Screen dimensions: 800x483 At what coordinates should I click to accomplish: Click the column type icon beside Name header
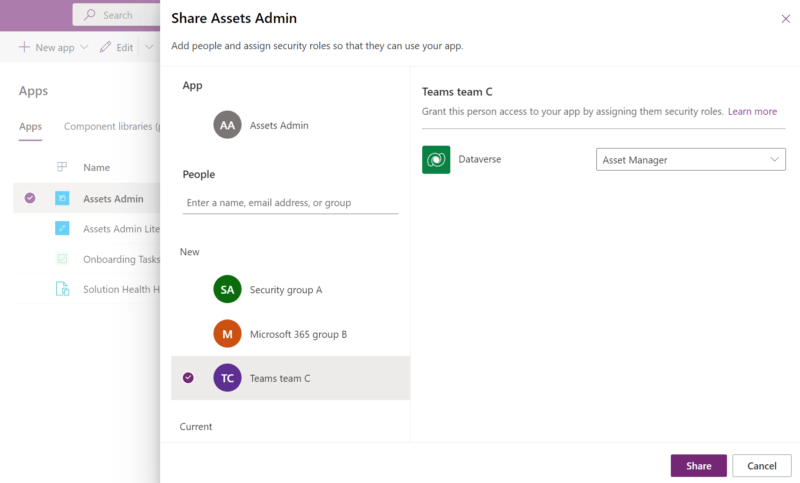[62, 167]
